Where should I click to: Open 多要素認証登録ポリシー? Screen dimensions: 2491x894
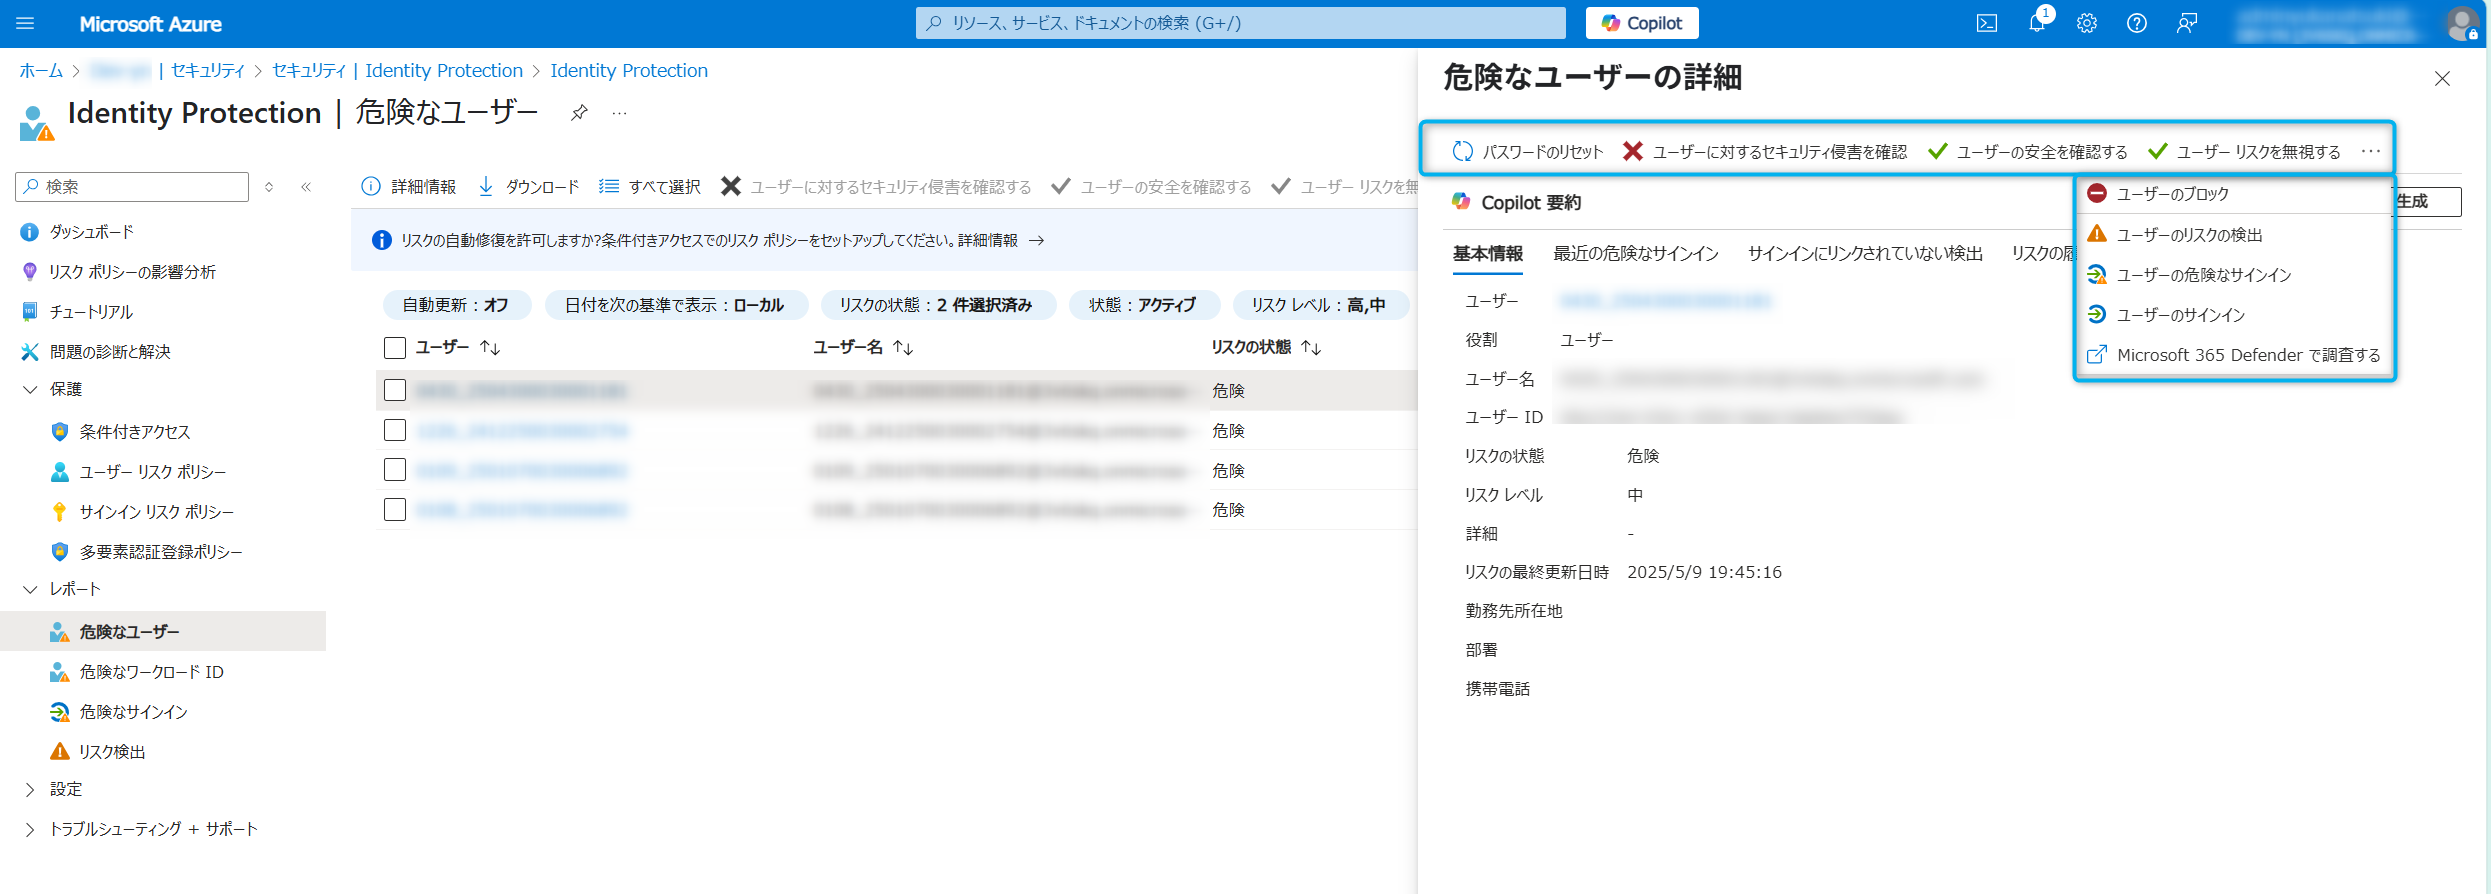[x=161, y=552]
